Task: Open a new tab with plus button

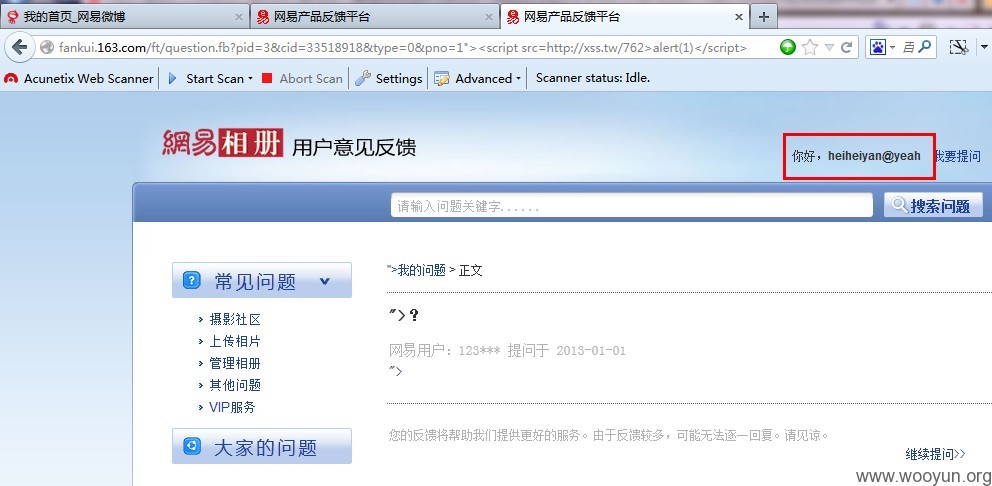Action: pyautogui.click(x=764, y=17)
